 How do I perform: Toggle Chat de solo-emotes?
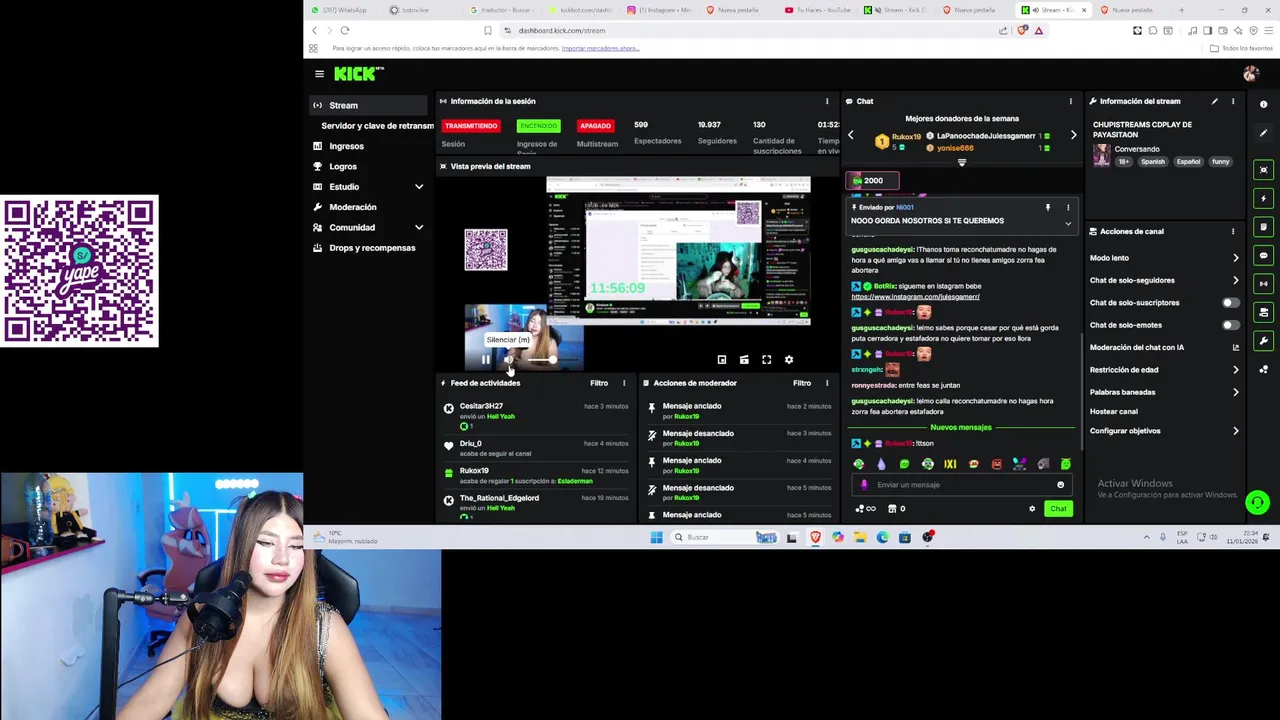(1230, 325)
